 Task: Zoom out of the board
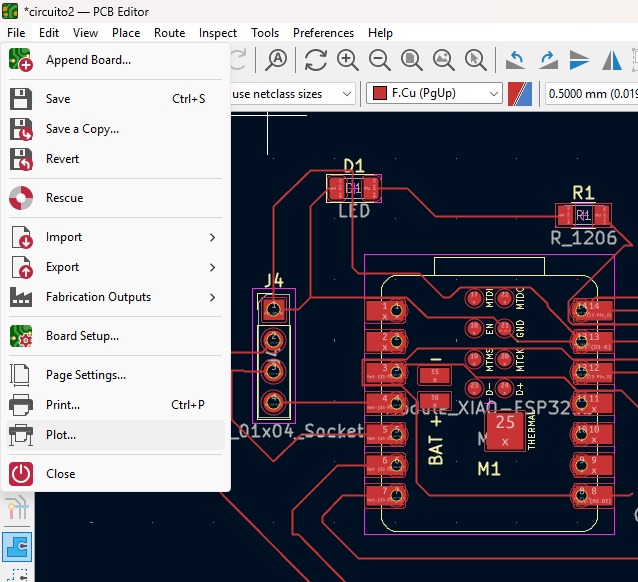click(x=379, y=60)
